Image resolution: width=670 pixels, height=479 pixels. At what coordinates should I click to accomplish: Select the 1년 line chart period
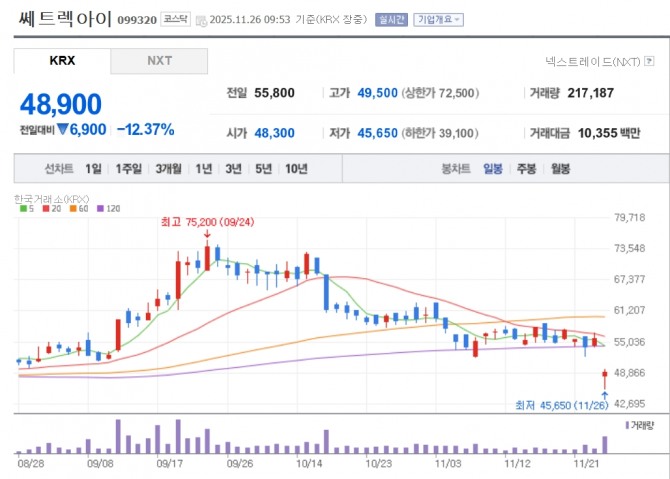pyautogui.click(x=204, y=169)
